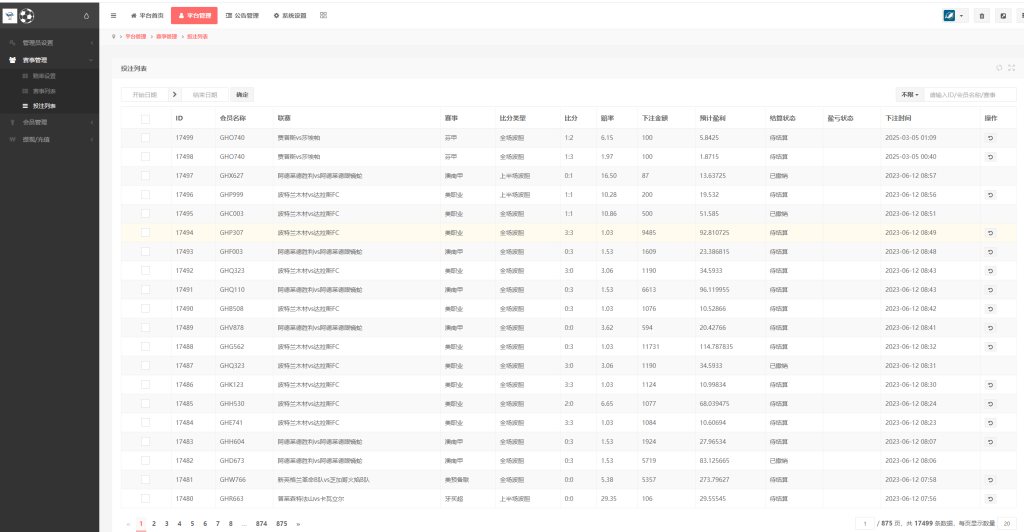Screen dimensions: 1024x532
Task: Click undo action for bet 17486
Action: pyautogui.click(x=990, y=384)
